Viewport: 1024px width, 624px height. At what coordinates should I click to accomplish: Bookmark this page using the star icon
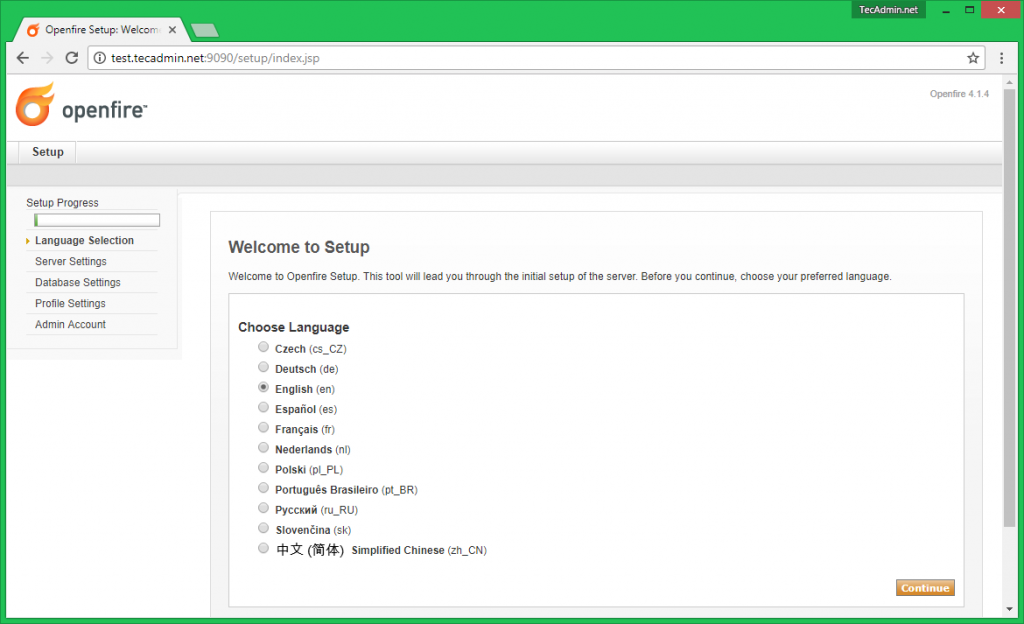coord(972,58)
